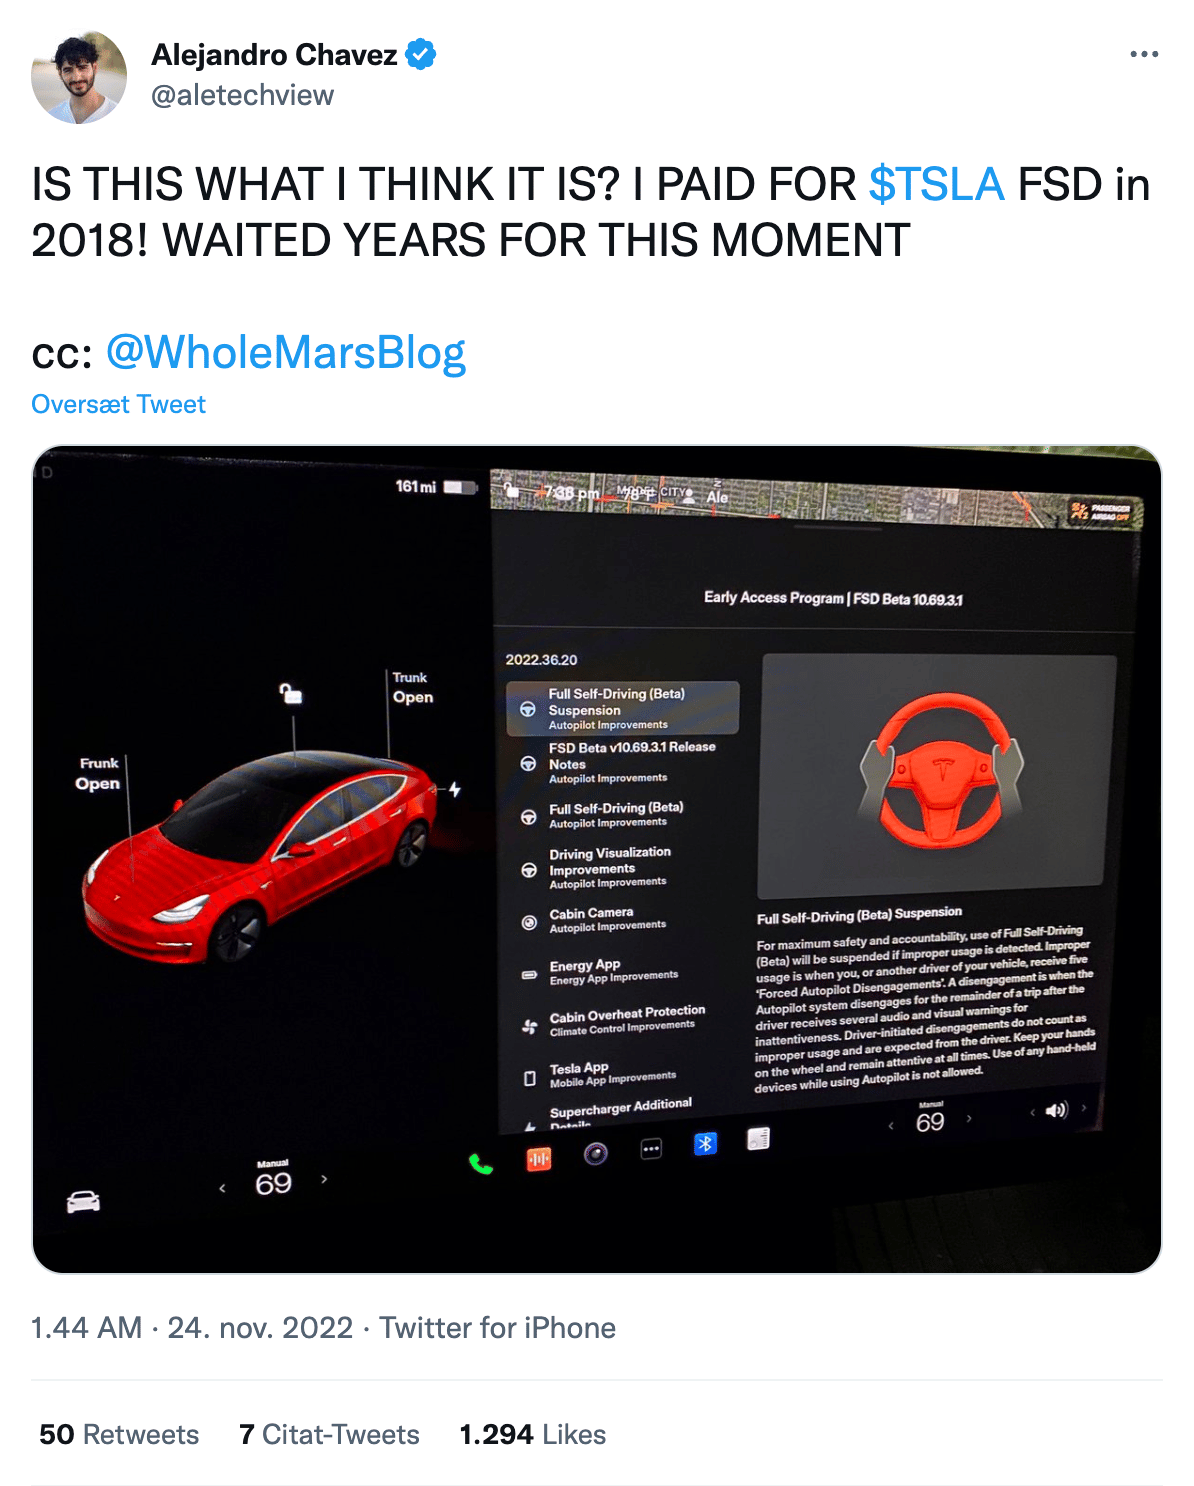
Task: Tap the green phone icon in Tesla dock
Action: [x=481, y=1163]
